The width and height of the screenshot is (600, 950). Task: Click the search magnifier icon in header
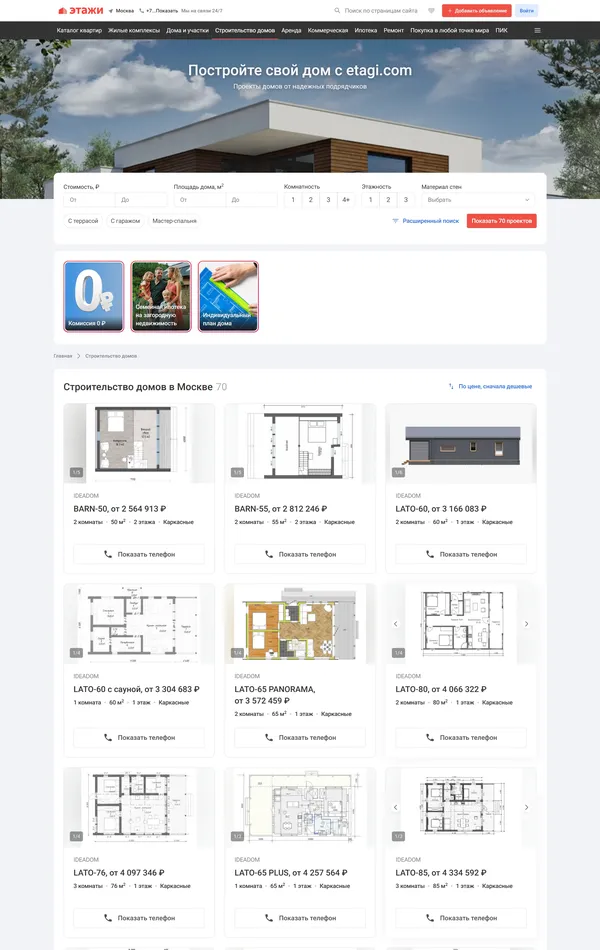(x=337, y=11)
